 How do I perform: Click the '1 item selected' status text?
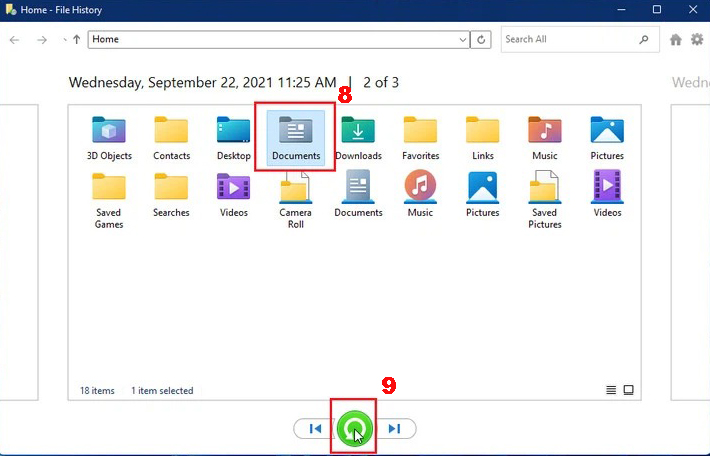162,390
